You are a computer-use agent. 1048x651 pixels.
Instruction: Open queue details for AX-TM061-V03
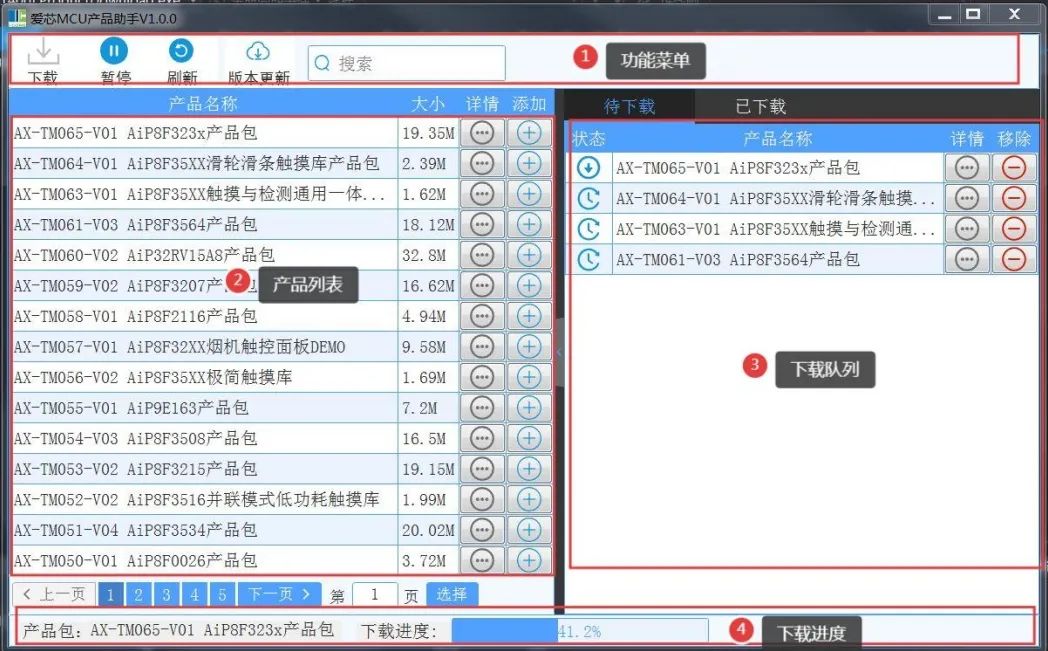(967, 259)
